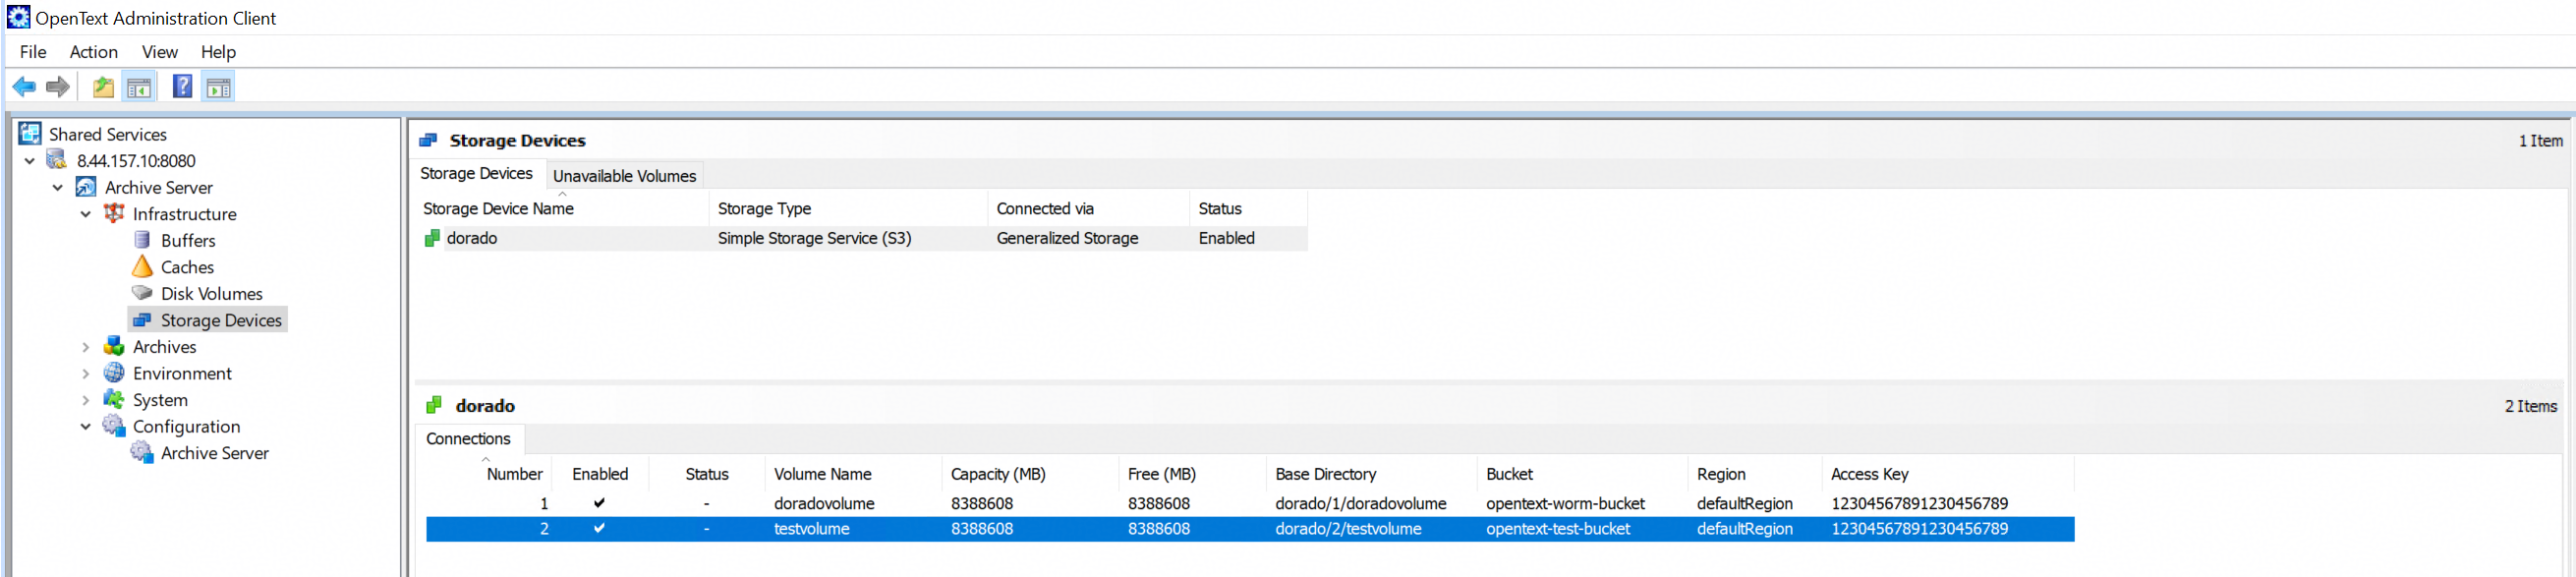Screen dimensions: 2576x577
Task: Switch to the Unavailable Volumes tab
Action: coord(624,175)
